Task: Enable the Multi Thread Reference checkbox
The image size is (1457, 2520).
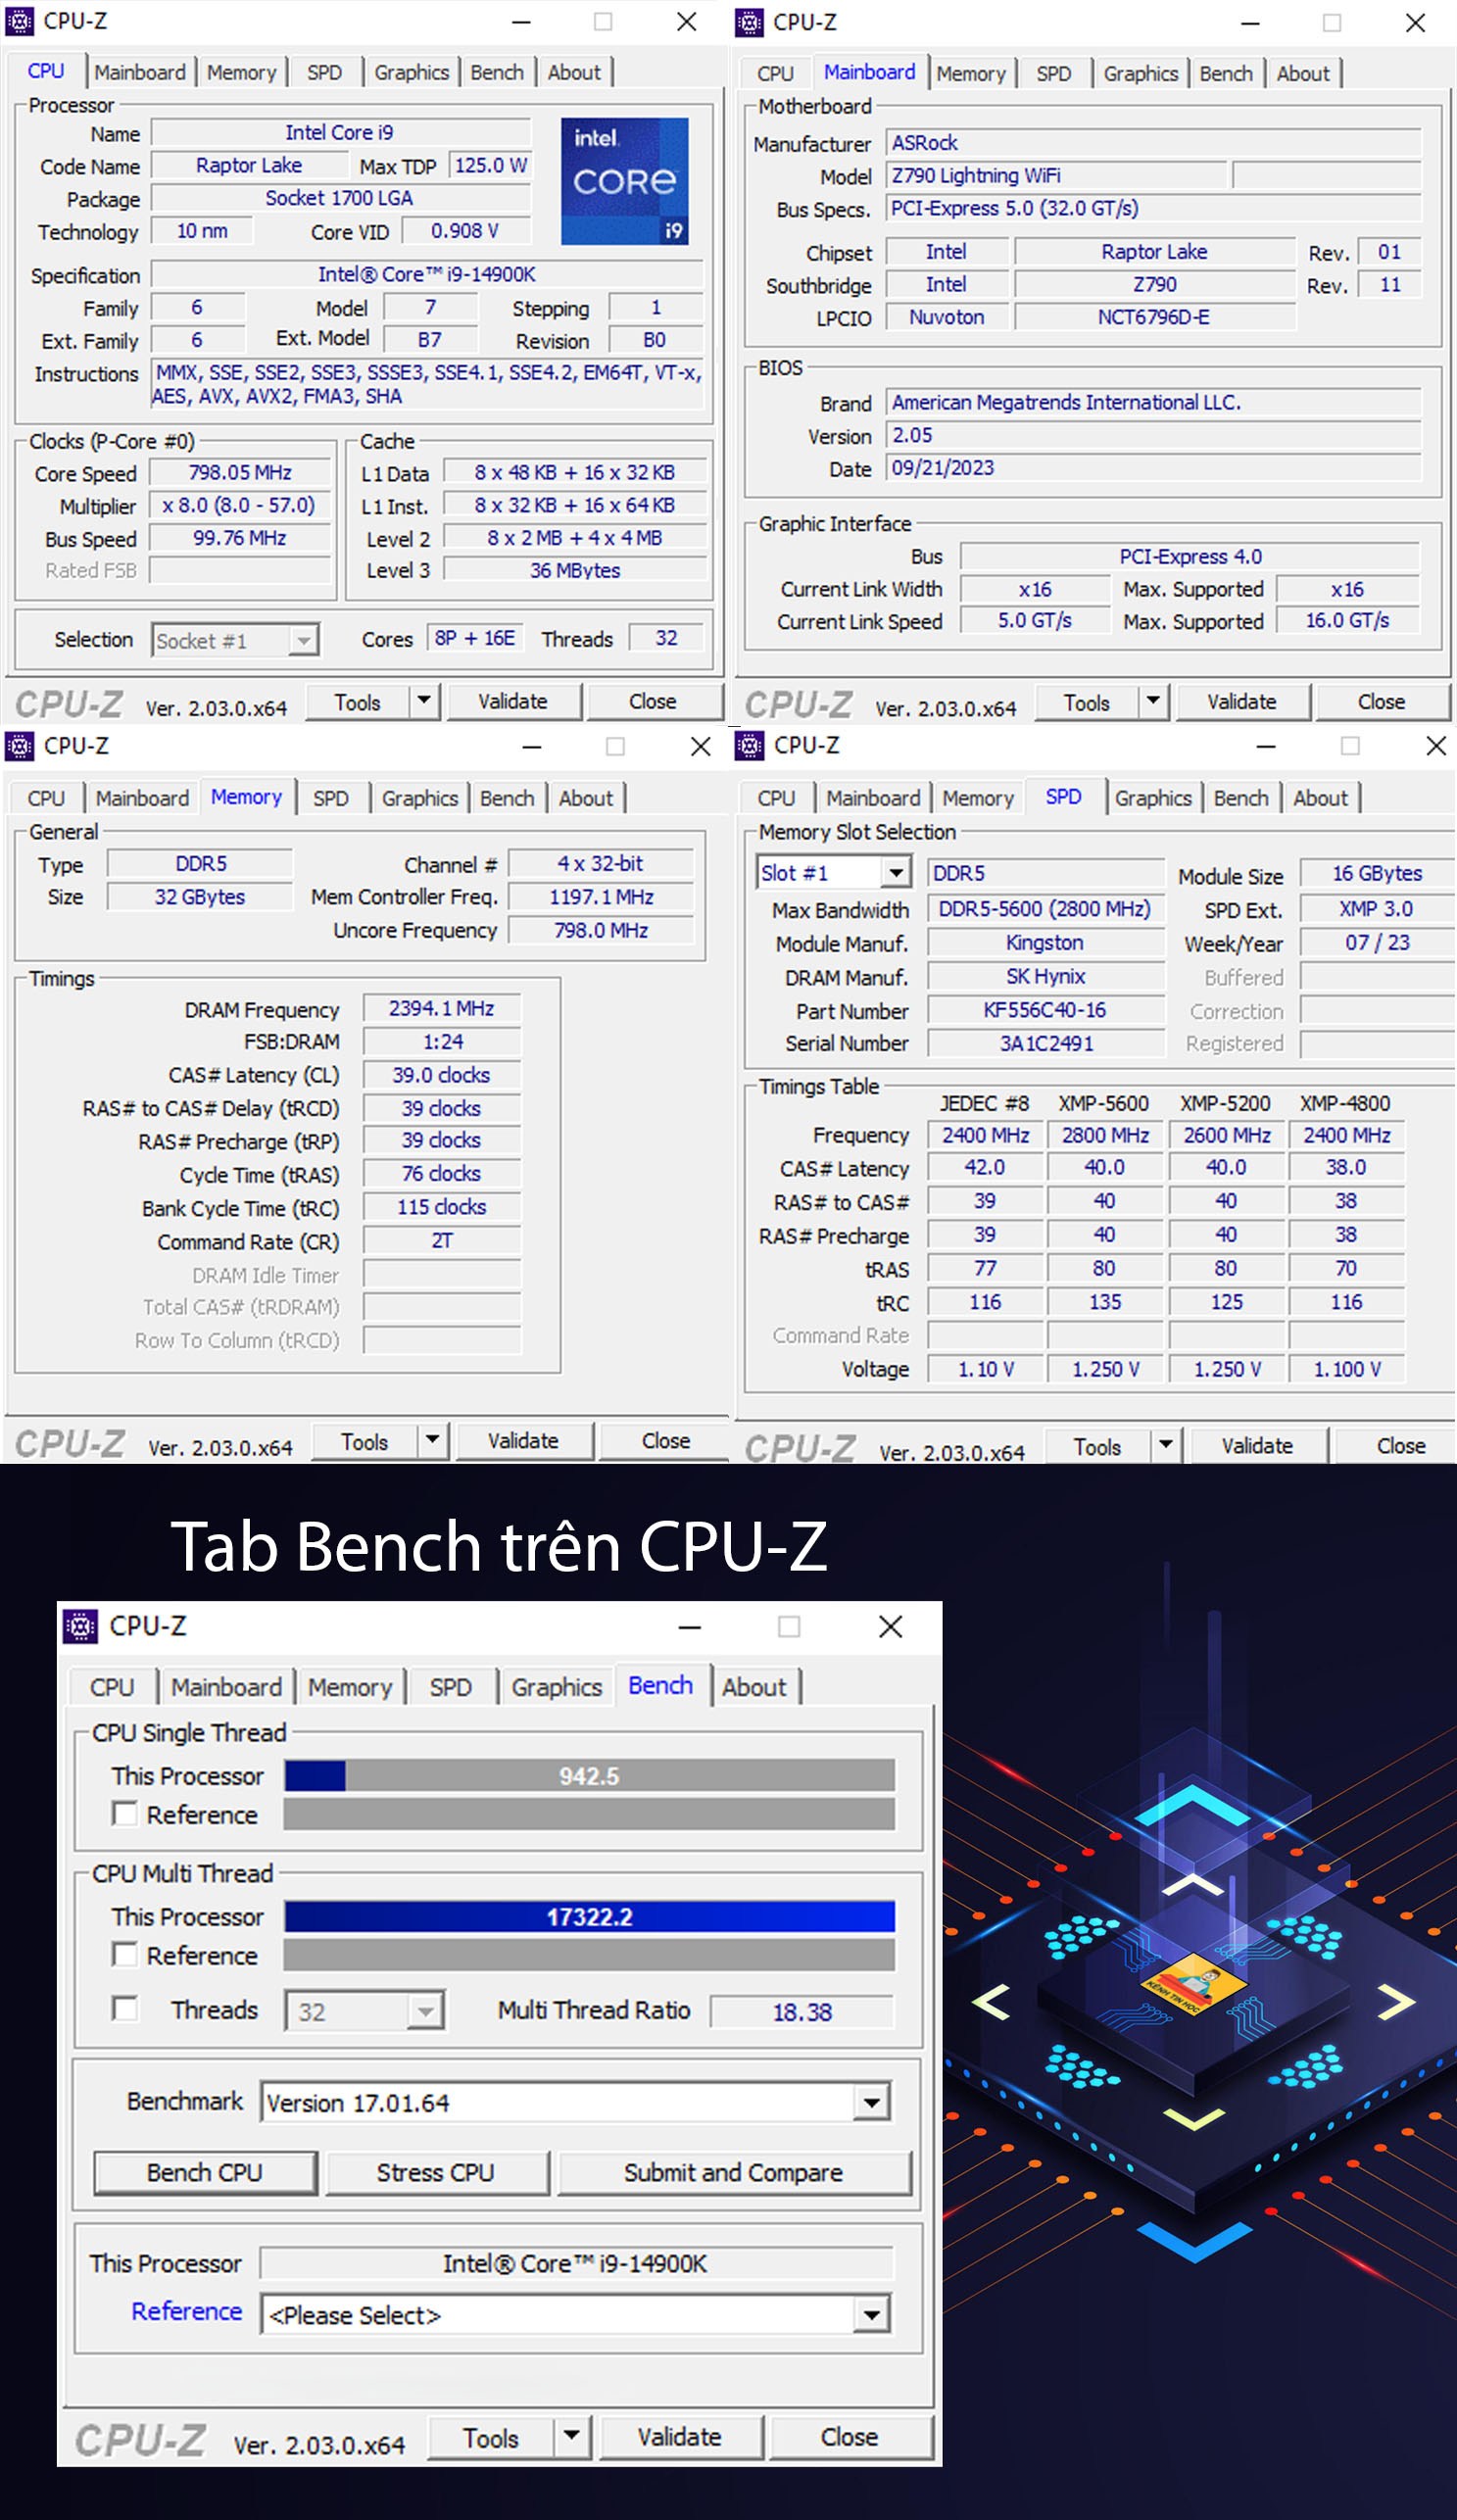Action: [x=125, y=1955]
